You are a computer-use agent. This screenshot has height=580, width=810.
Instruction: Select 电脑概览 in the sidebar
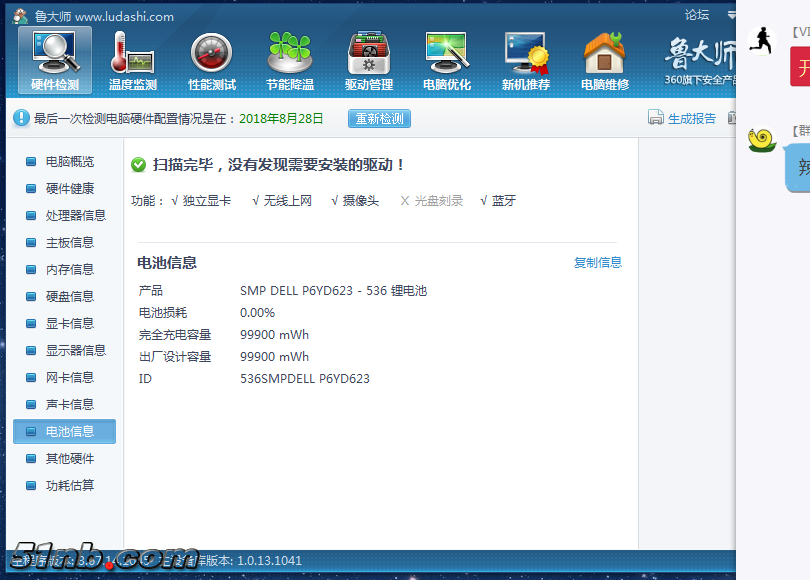pyautogui.click(x=69, y=161)
